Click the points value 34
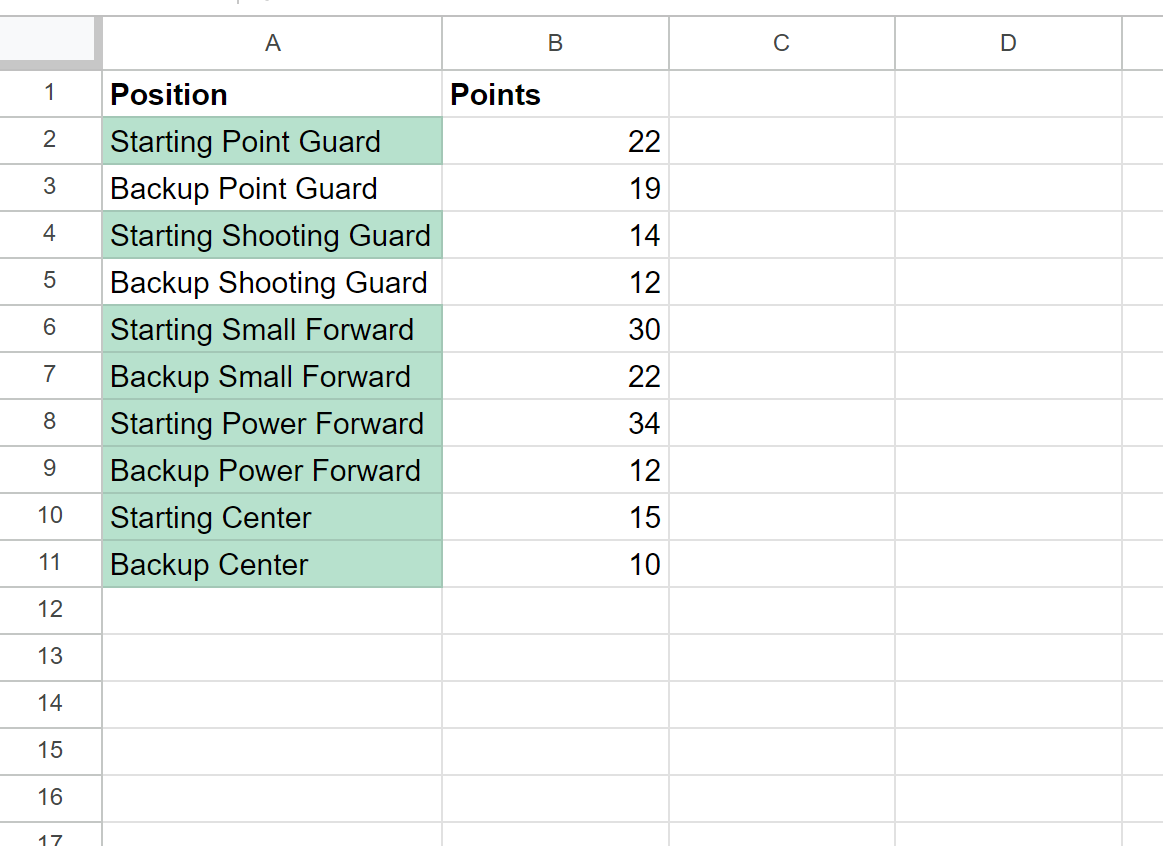Screen dimensions: 1163x846 556,423
